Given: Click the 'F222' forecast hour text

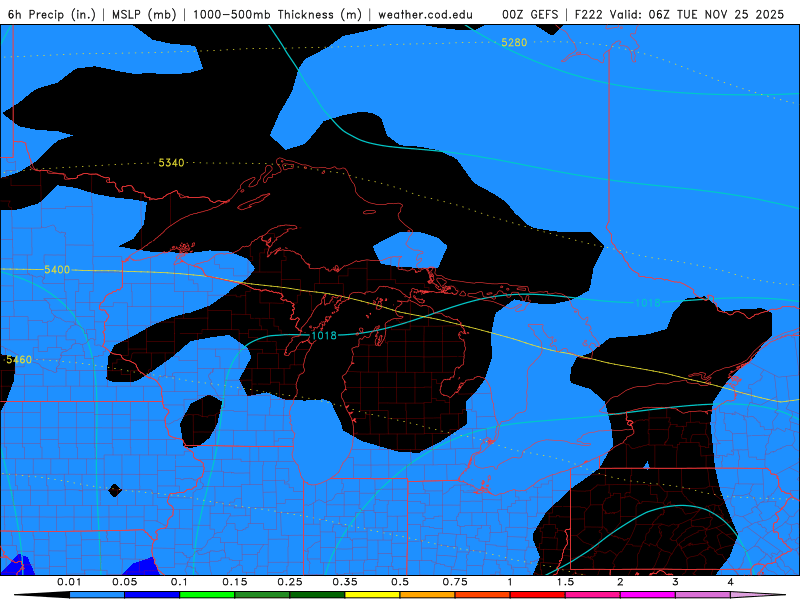Looking at the screenshot, I should click(x=588, y=14).
